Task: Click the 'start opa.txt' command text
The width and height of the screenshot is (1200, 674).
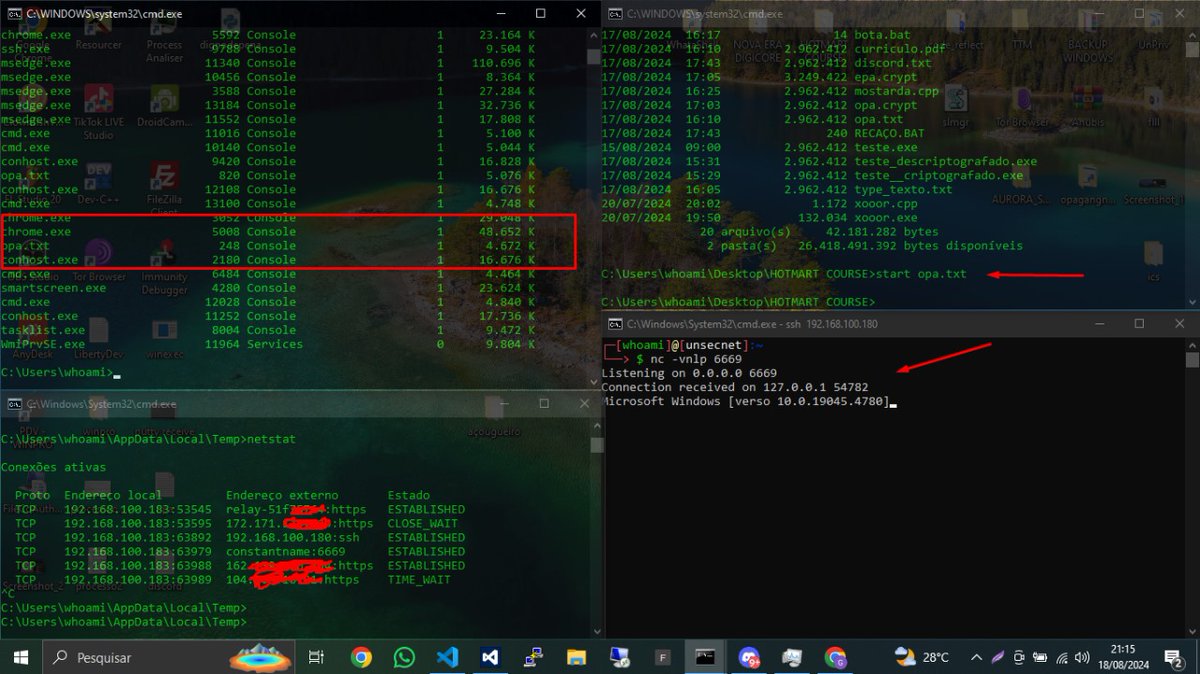Action: [x=921, y=273]
